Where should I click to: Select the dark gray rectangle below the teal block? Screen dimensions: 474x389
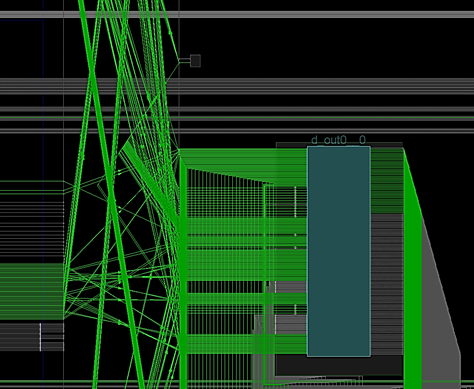[339, 365]
